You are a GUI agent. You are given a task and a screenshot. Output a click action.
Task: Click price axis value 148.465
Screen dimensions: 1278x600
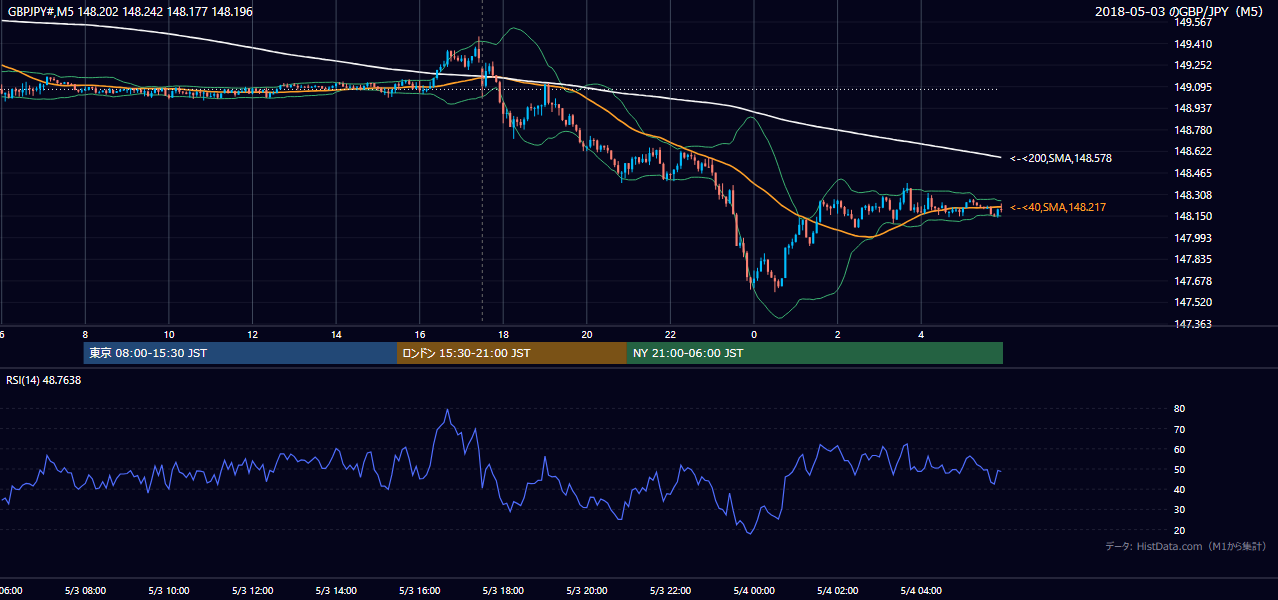[1193, 173]
